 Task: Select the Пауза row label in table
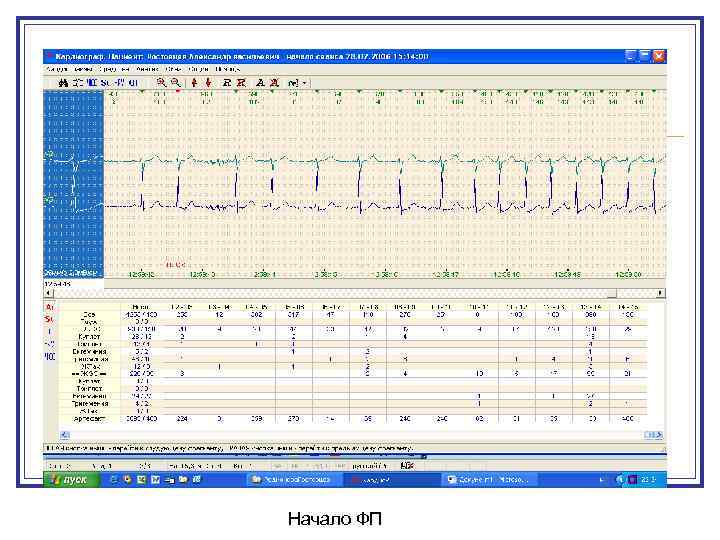pyautogui.click(x=89, y=322)
